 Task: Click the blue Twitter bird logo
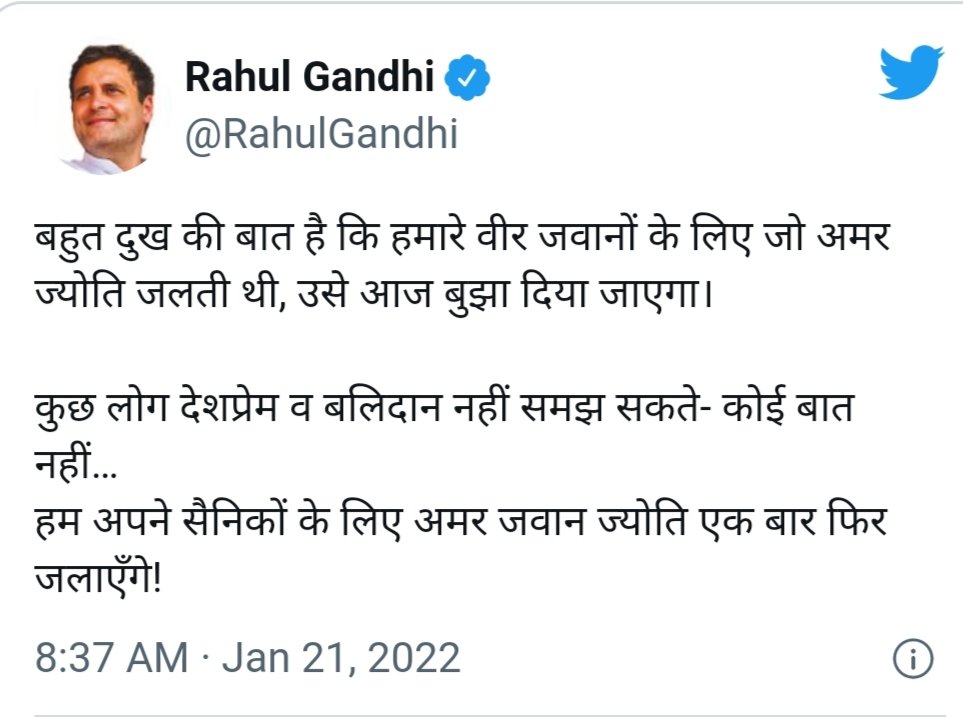[911, 72]
